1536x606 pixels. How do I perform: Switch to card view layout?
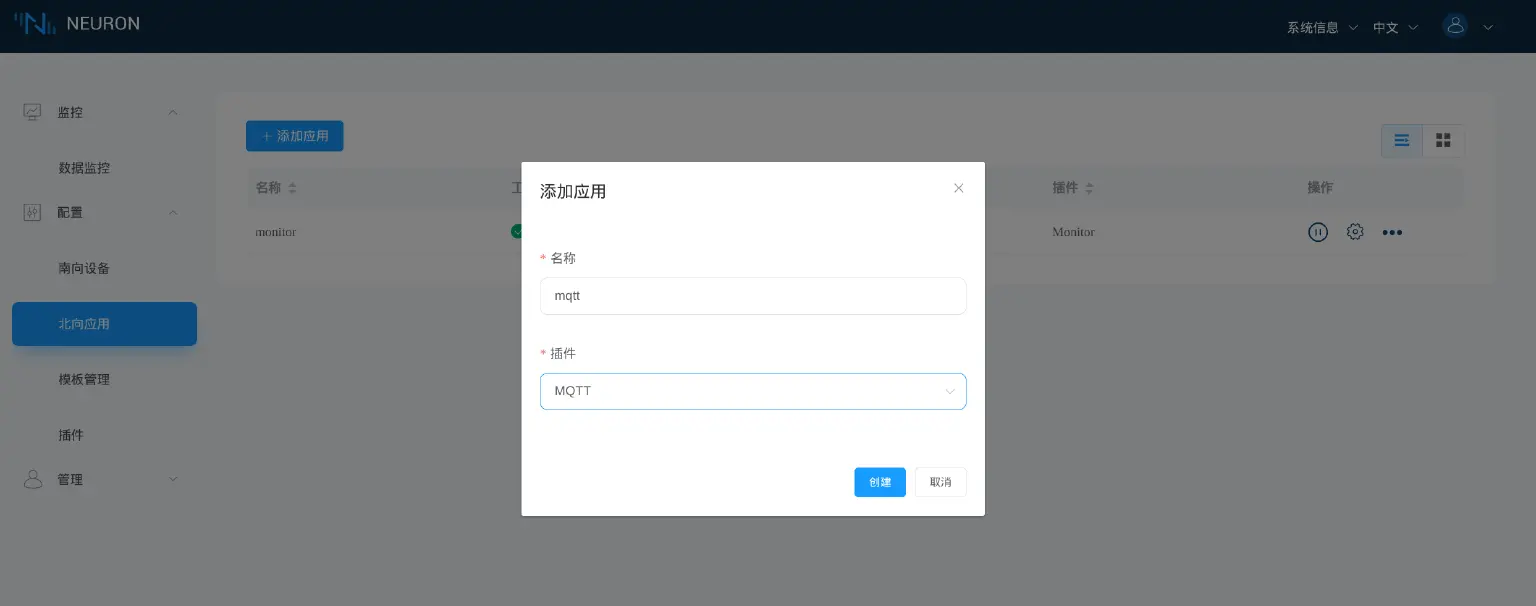pos(1443,140)
